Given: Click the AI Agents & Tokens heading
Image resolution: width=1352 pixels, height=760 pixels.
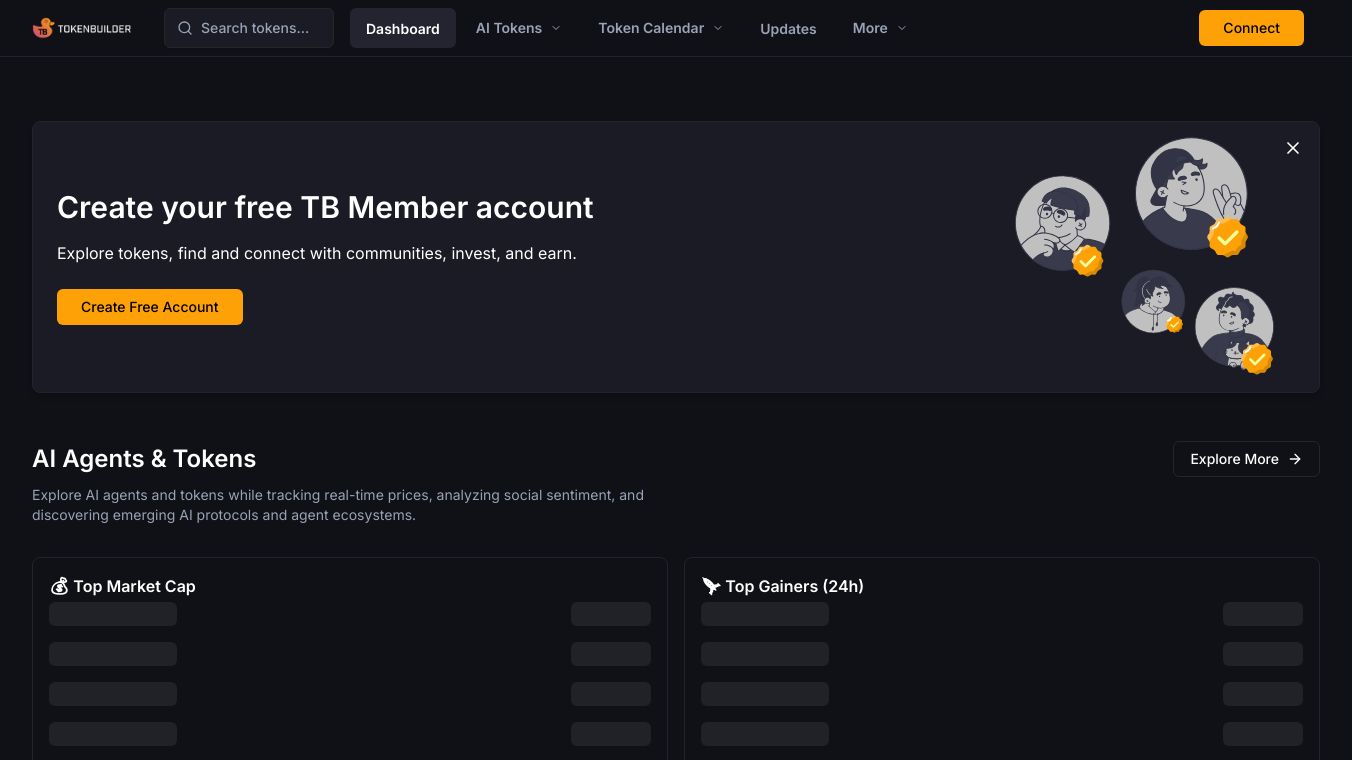Looking at the screenshot, I should (144, 459).
